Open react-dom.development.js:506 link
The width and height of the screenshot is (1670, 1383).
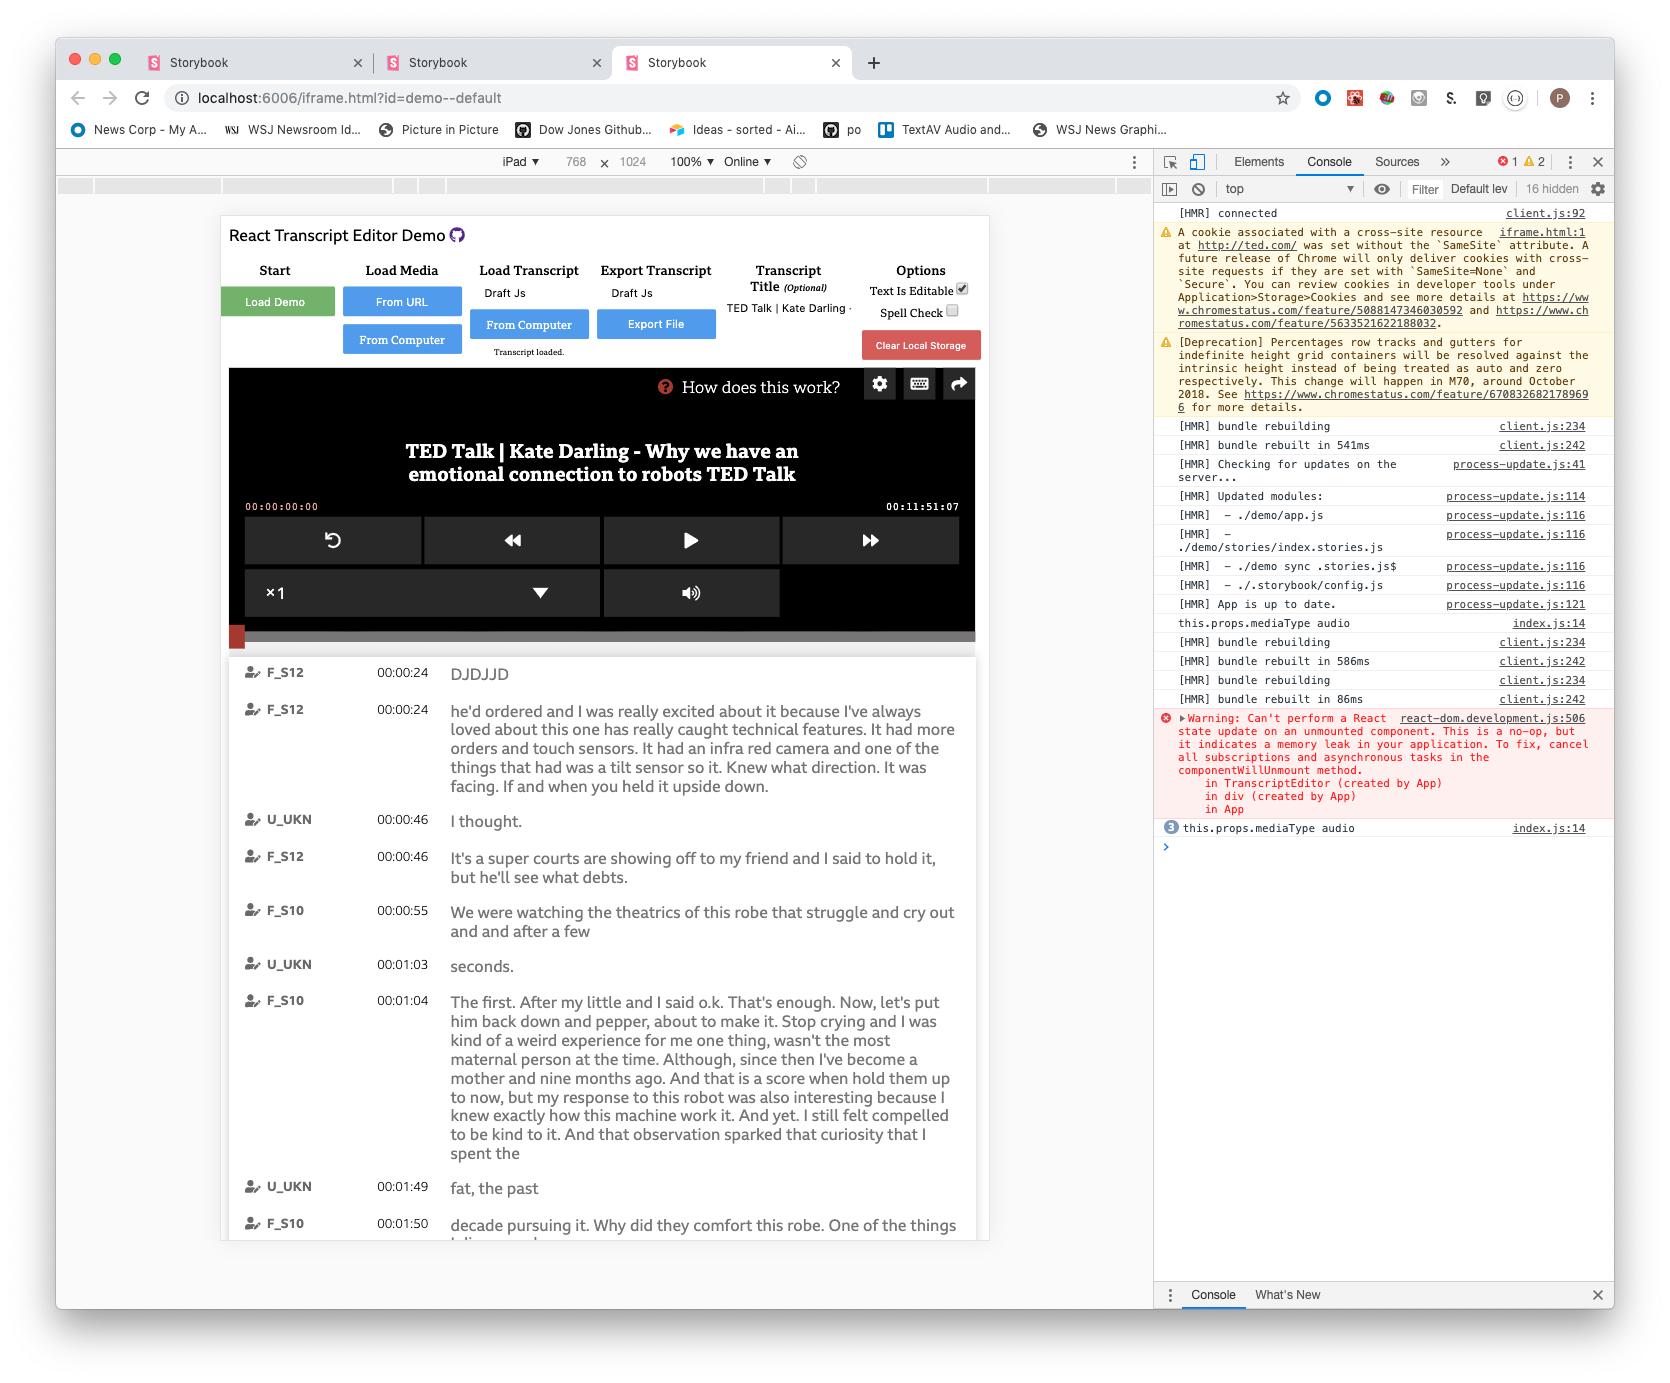1492,718
